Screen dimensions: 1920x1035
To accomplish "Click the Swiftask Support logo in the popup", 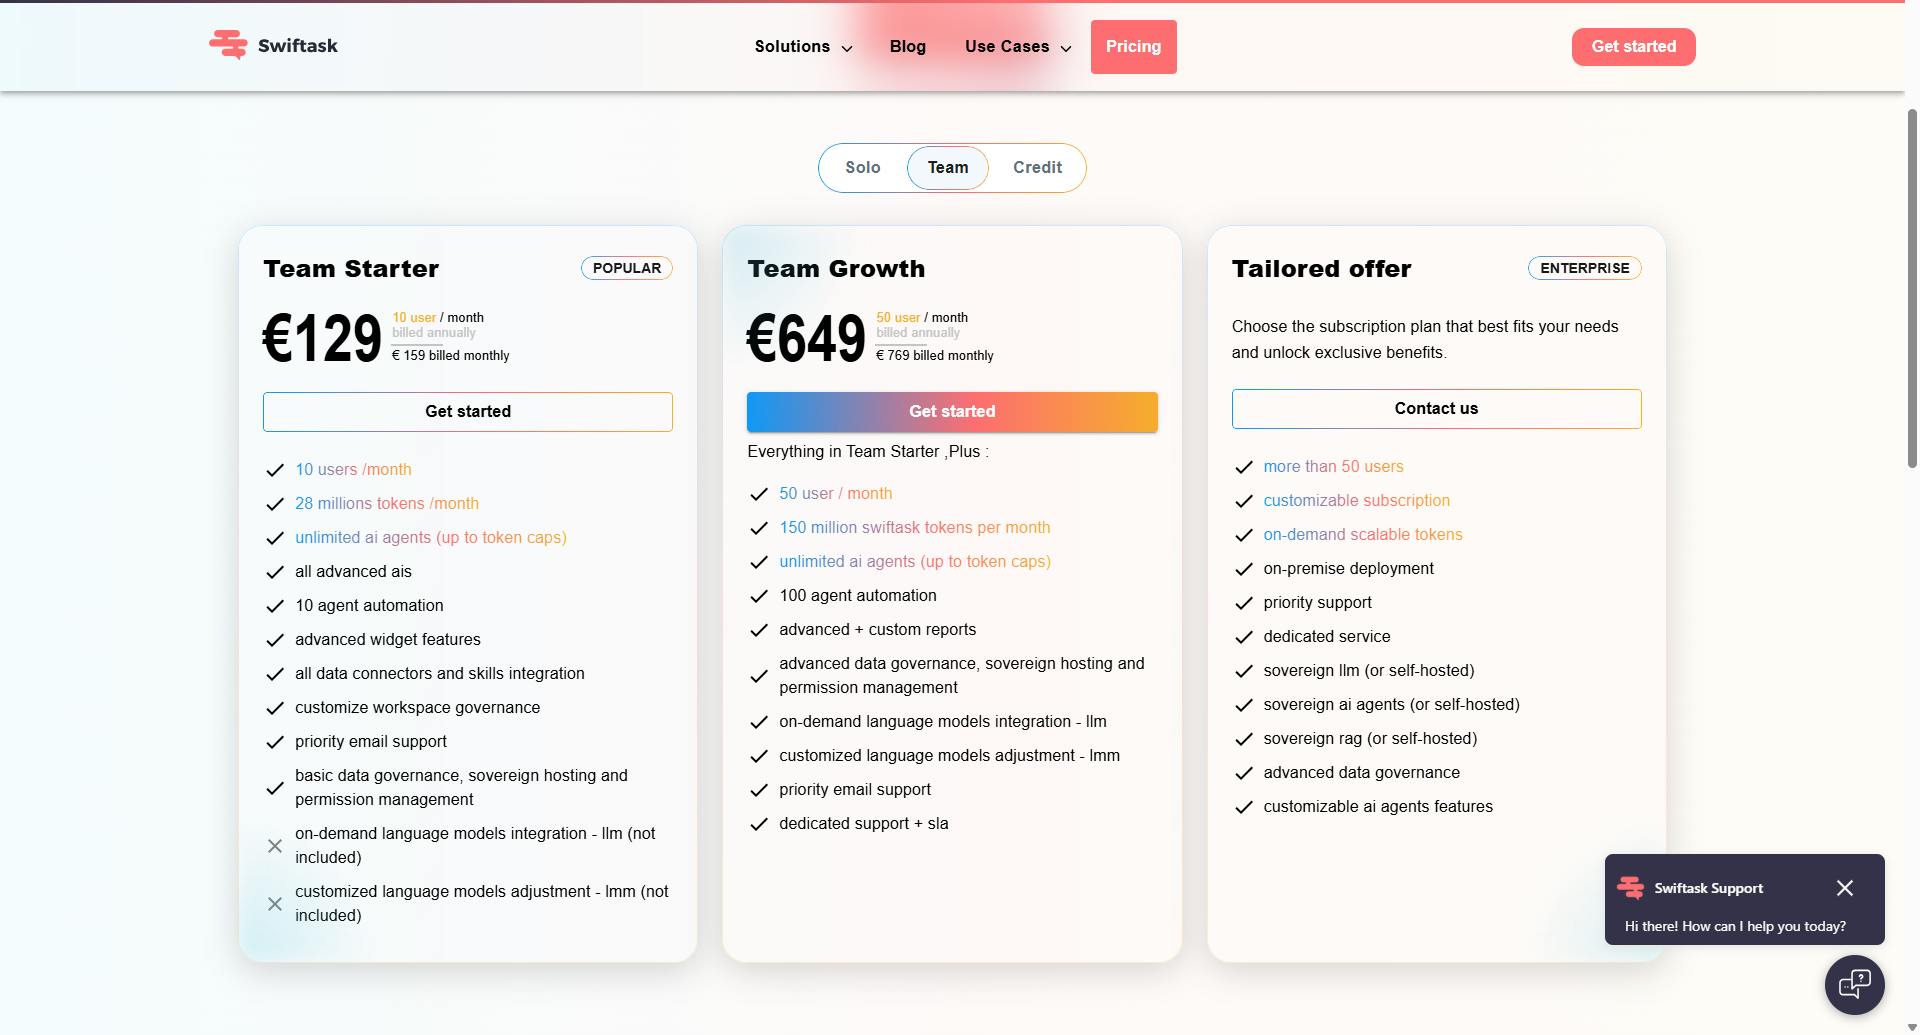I will [1630, 888].
